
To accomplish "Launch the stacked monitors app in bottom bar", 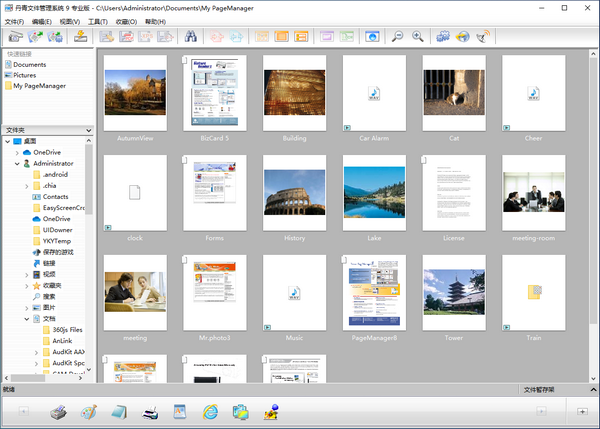I will (x=241, y=412).
